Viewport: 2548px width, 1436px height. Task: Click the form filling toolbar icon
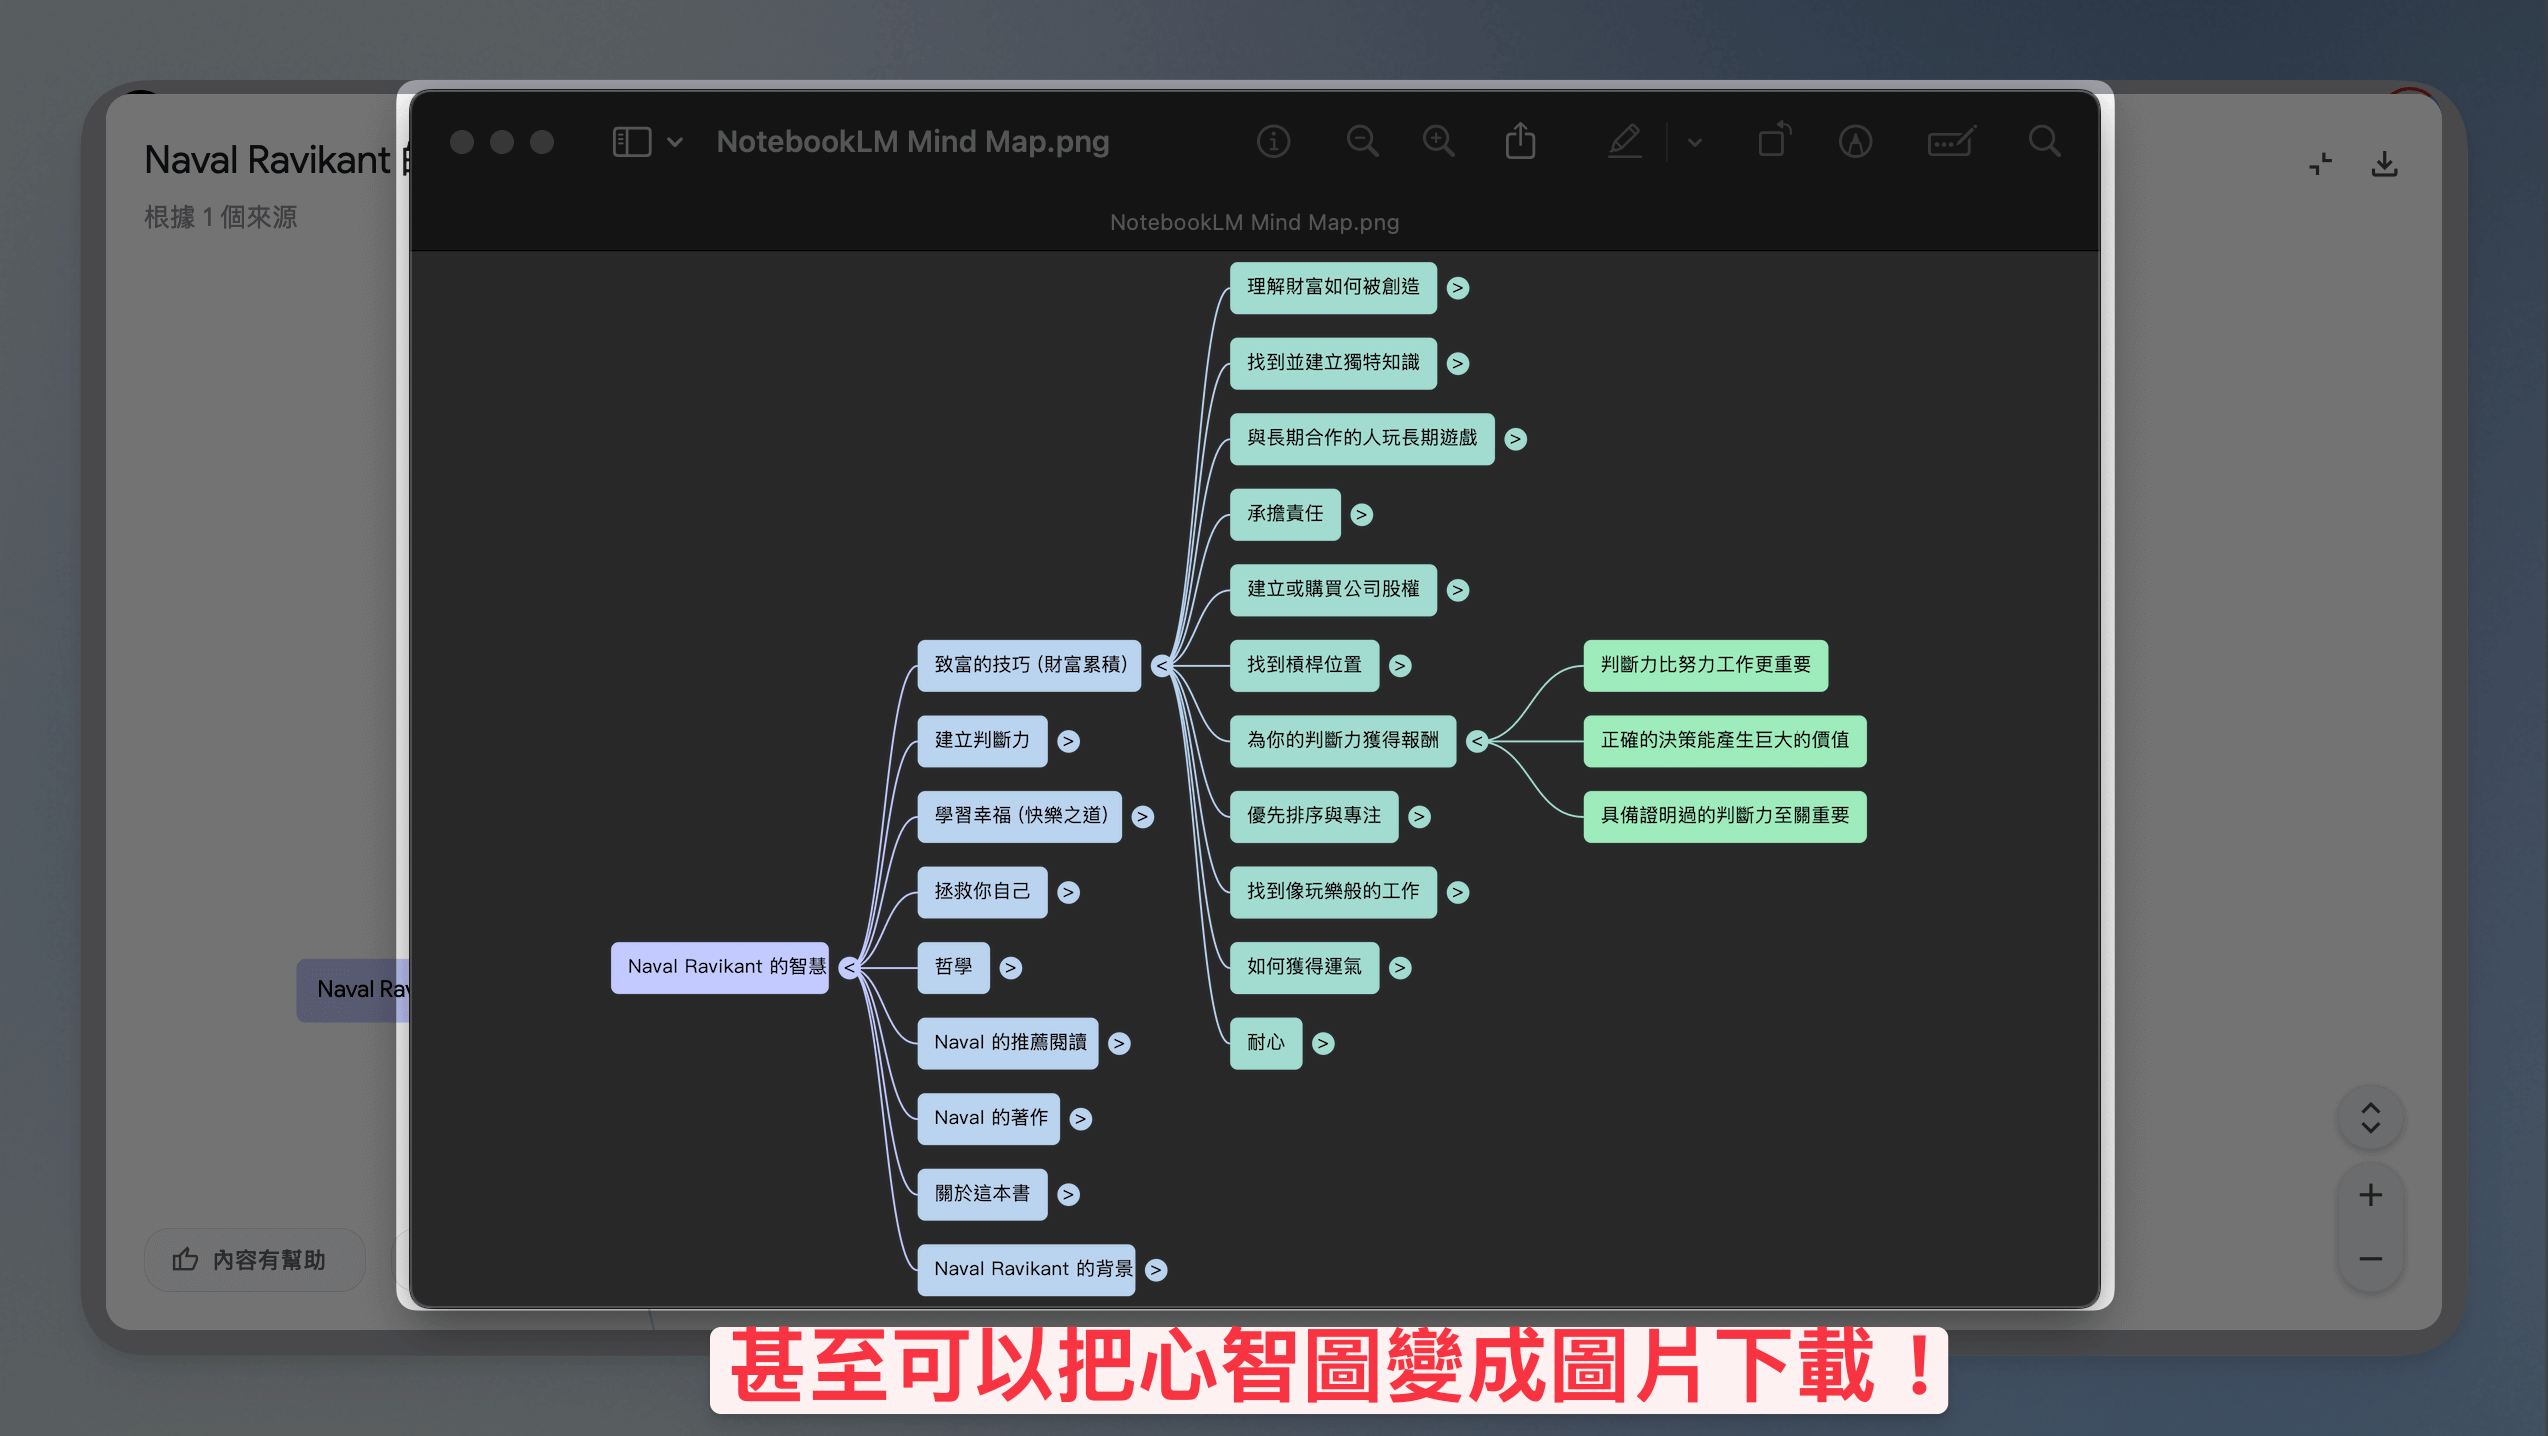point(1951,142)
